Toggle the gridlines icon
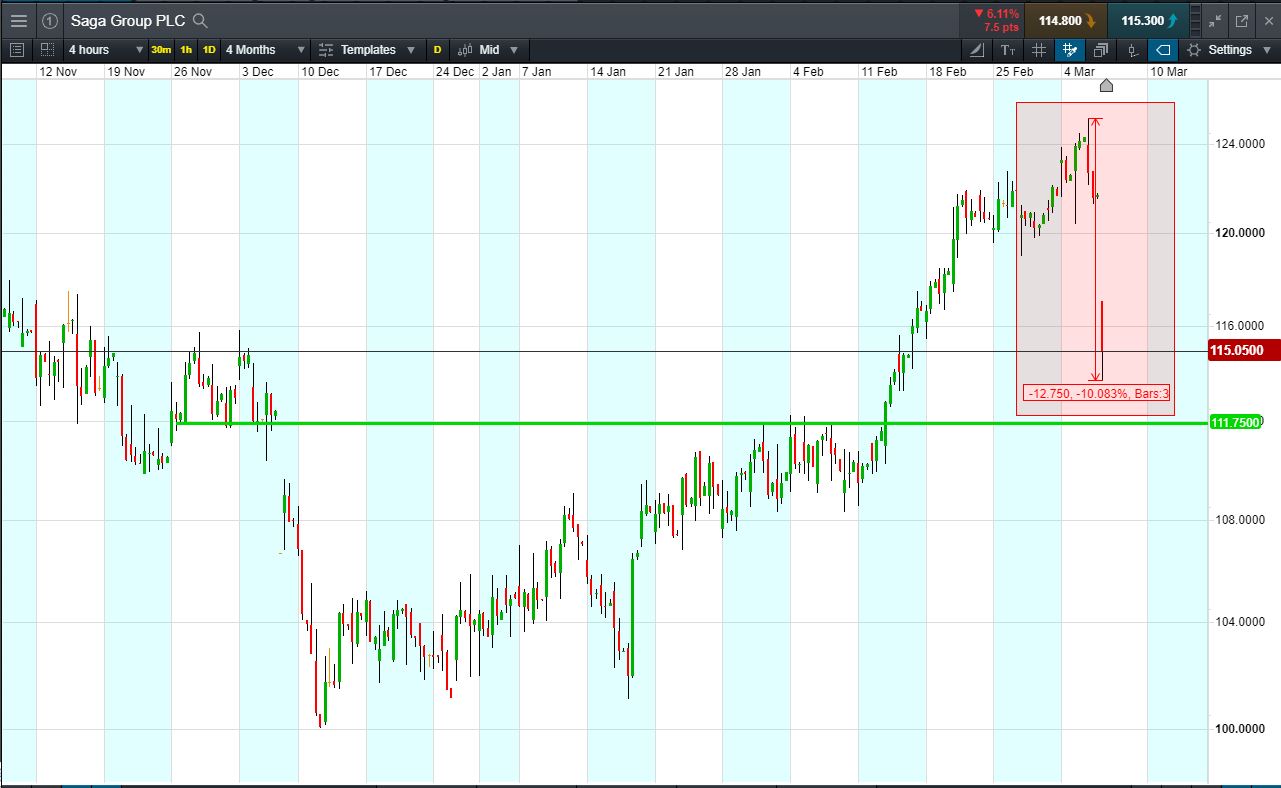This screenshot has width=1281, height=788. (x=1039, y=50)
